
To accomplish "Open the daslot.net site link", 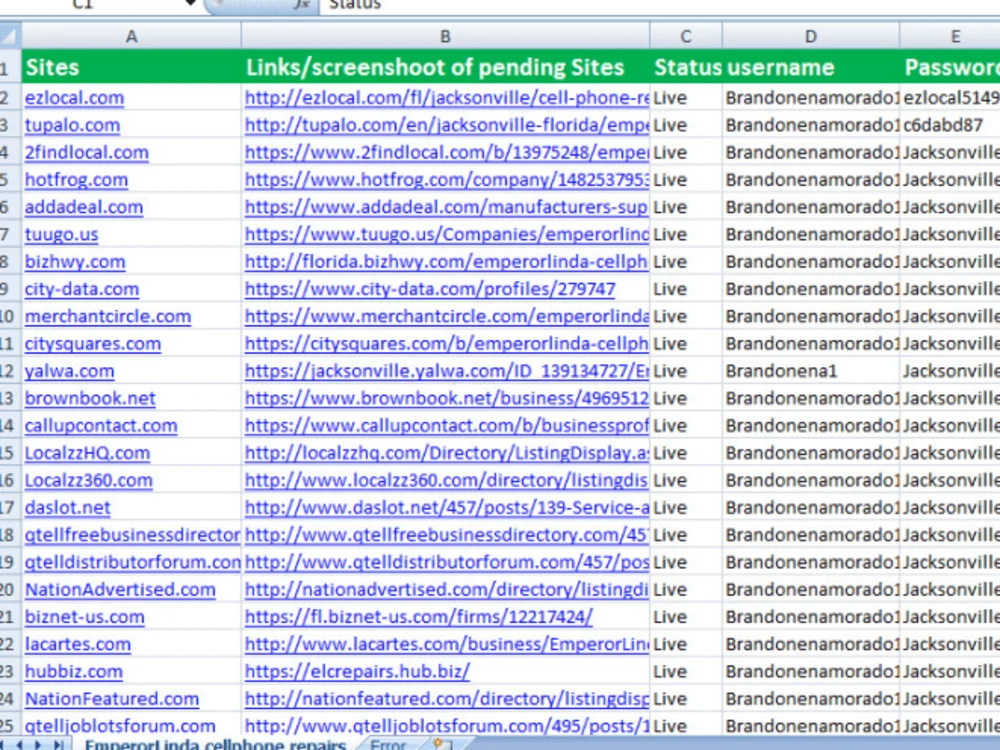I will pos(68,508).
